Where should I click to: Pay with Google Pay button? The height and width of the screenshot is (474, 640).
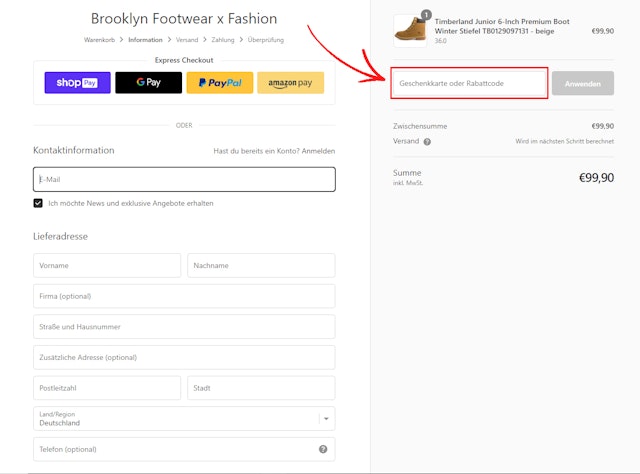coord(148,83)
